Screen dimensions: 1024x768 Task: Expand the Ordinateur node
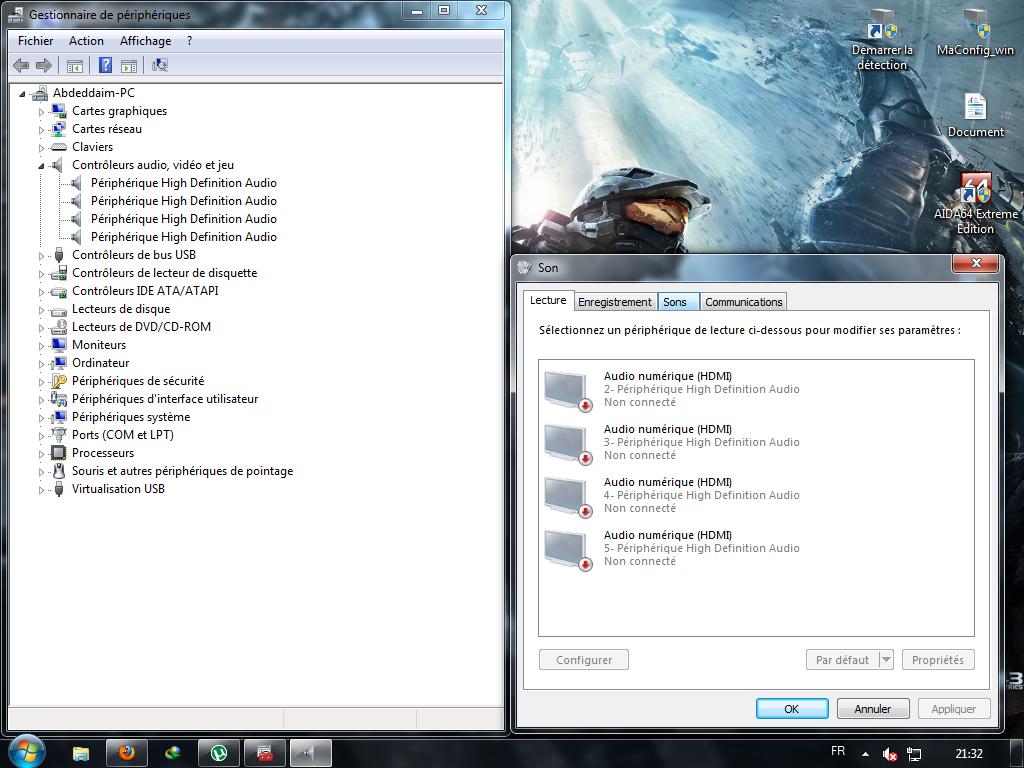point(41,364)
